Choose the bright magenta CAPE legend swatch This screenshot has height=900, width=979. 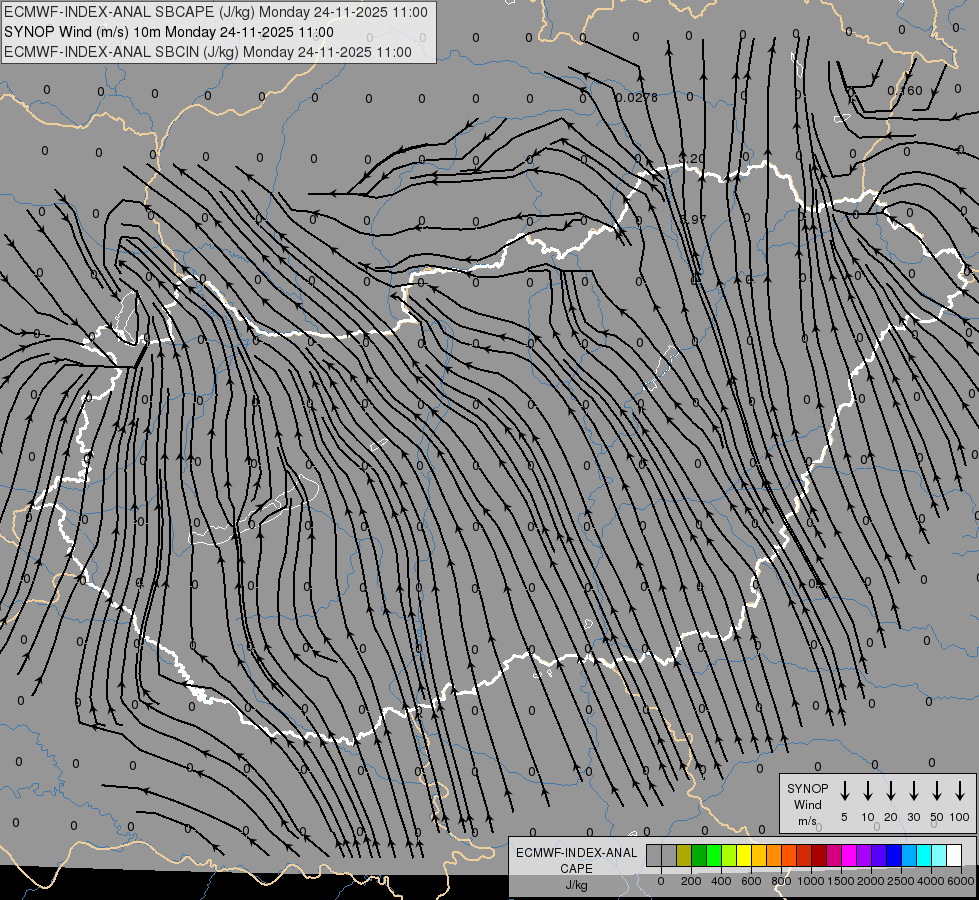point(849,855)
